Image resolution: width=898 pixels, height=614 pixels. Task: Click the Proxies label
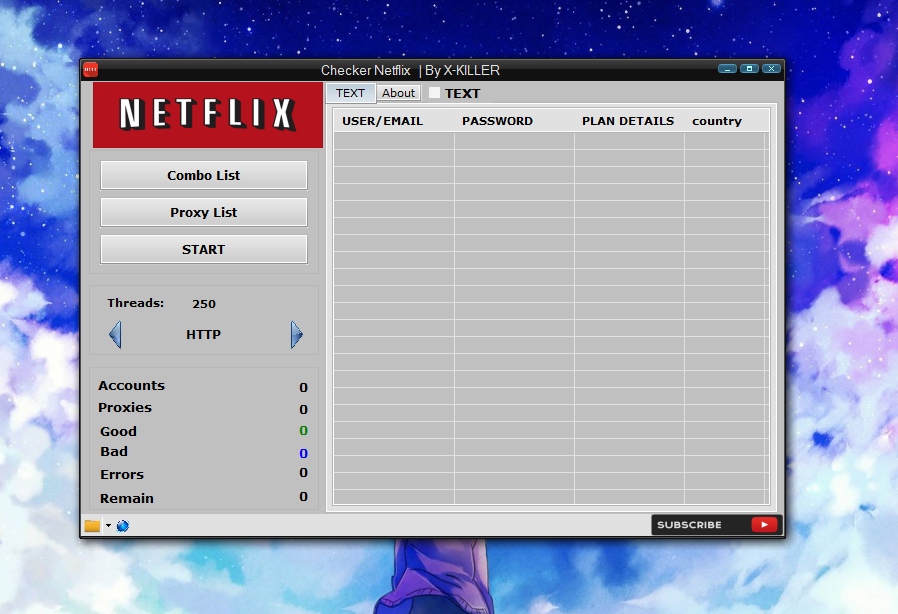pos(125,407)
